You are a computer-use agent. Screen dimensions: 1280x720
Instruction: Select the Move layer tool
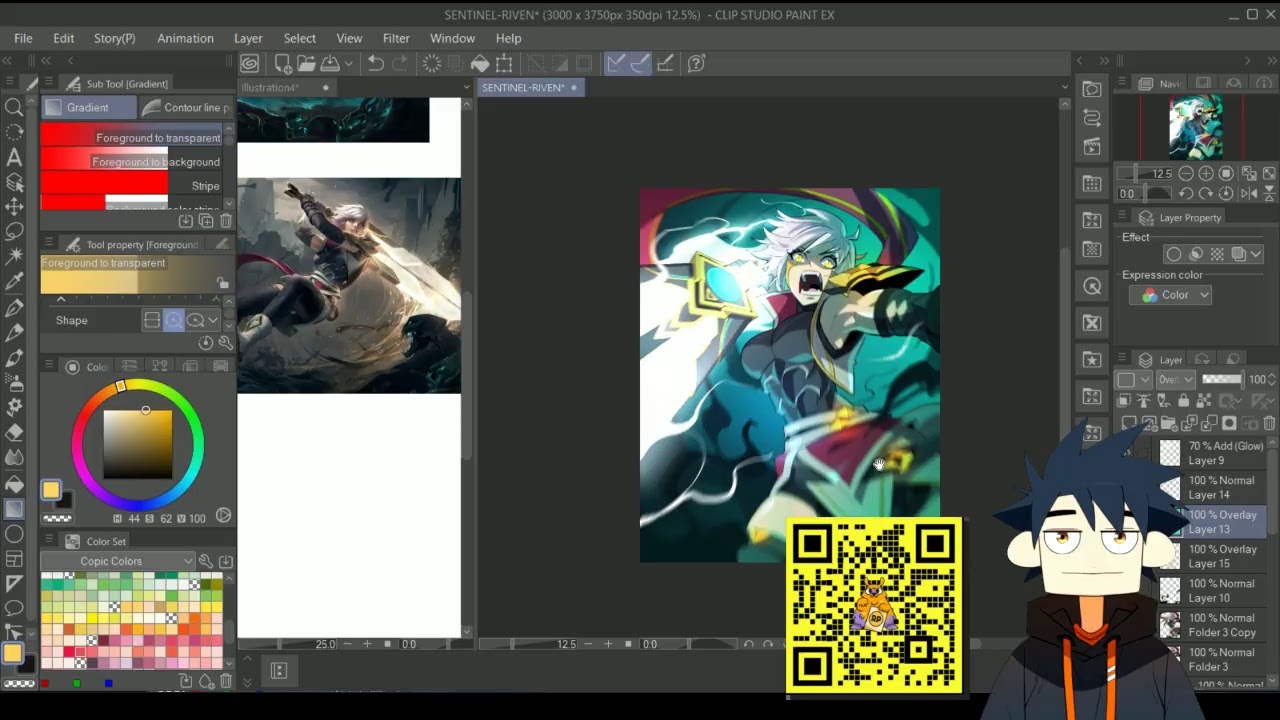tap(14, 207)
